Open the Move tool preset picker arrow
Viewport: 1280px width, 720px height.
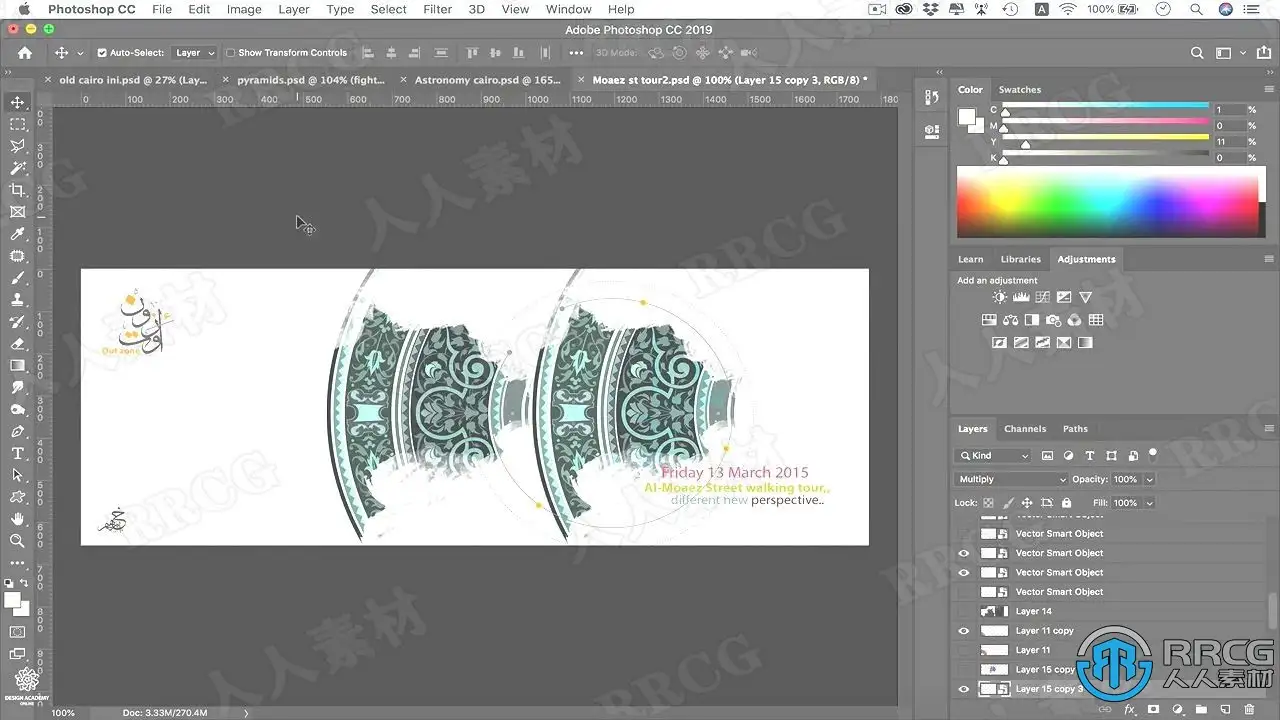coord(80,53)
